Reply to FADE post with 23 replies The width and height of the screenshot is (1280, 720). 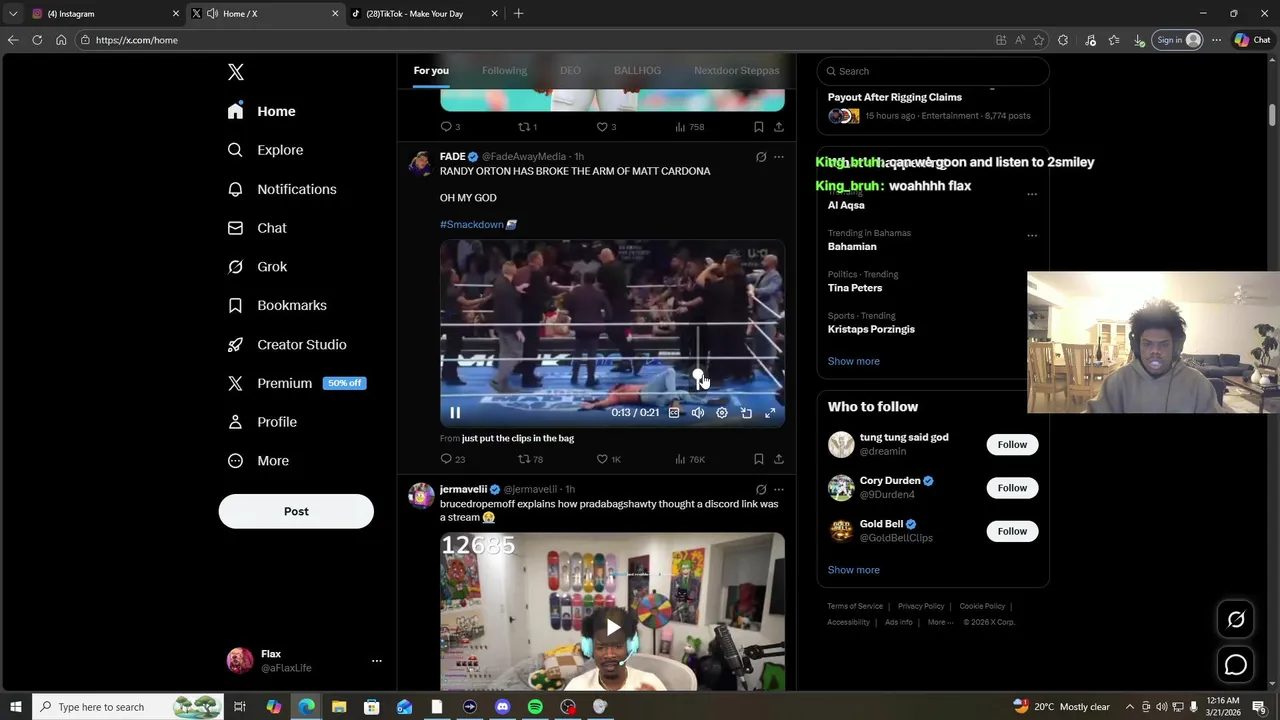coord(453,459)
